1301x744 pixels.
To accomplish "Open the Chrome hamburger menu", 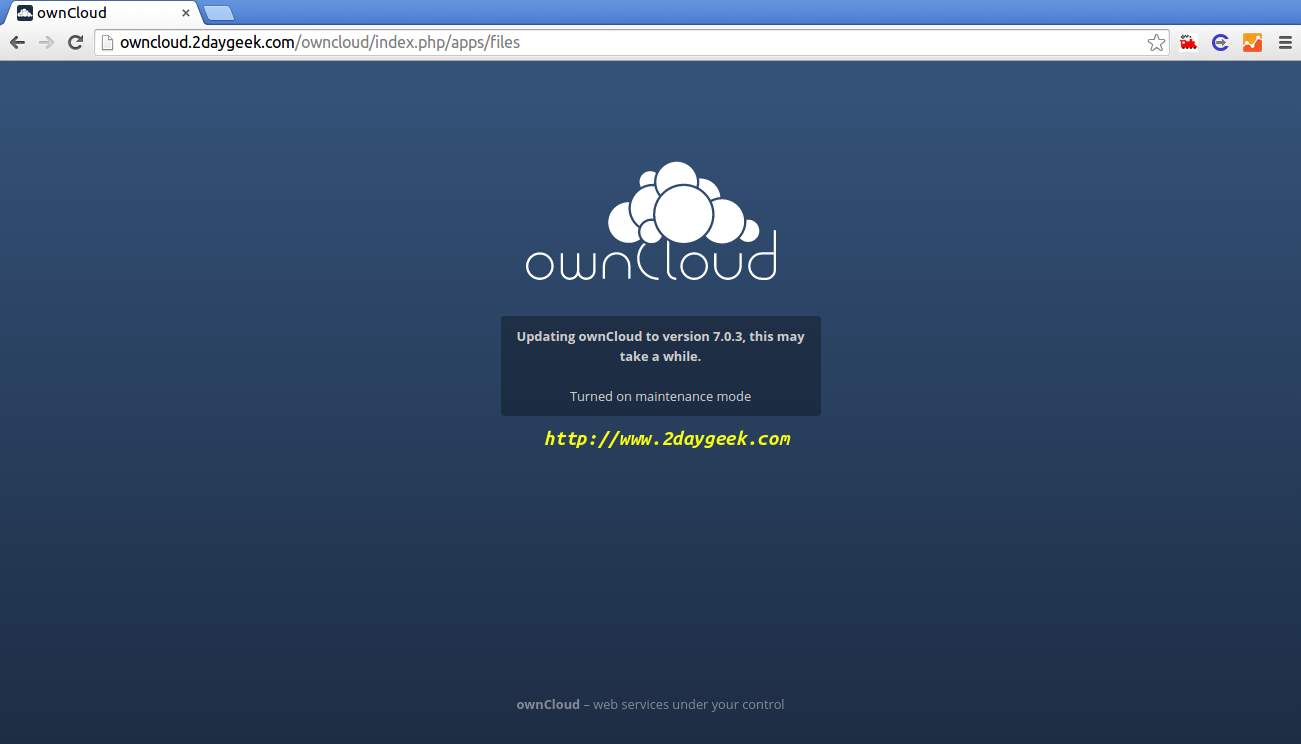I will [x=1285, y=42].
